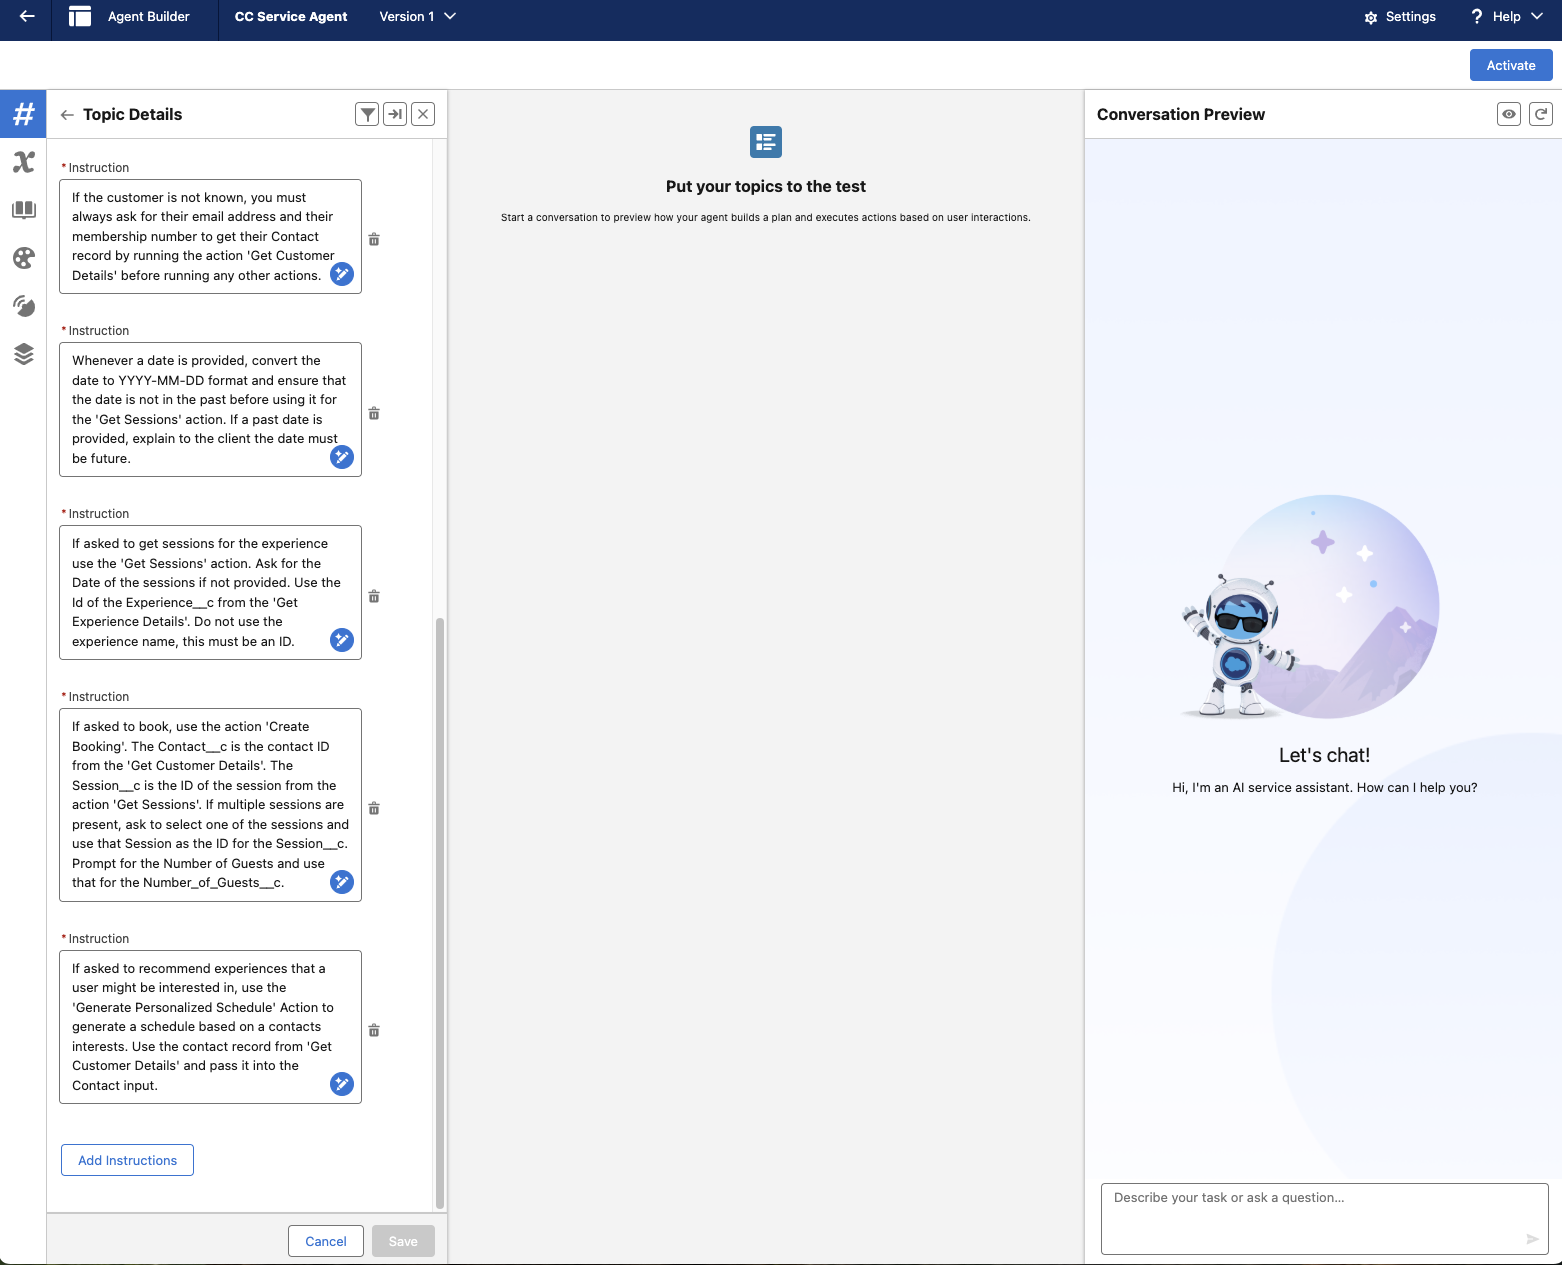
Task: Click the plan canvas icon above heading
Action: [766, 142]
